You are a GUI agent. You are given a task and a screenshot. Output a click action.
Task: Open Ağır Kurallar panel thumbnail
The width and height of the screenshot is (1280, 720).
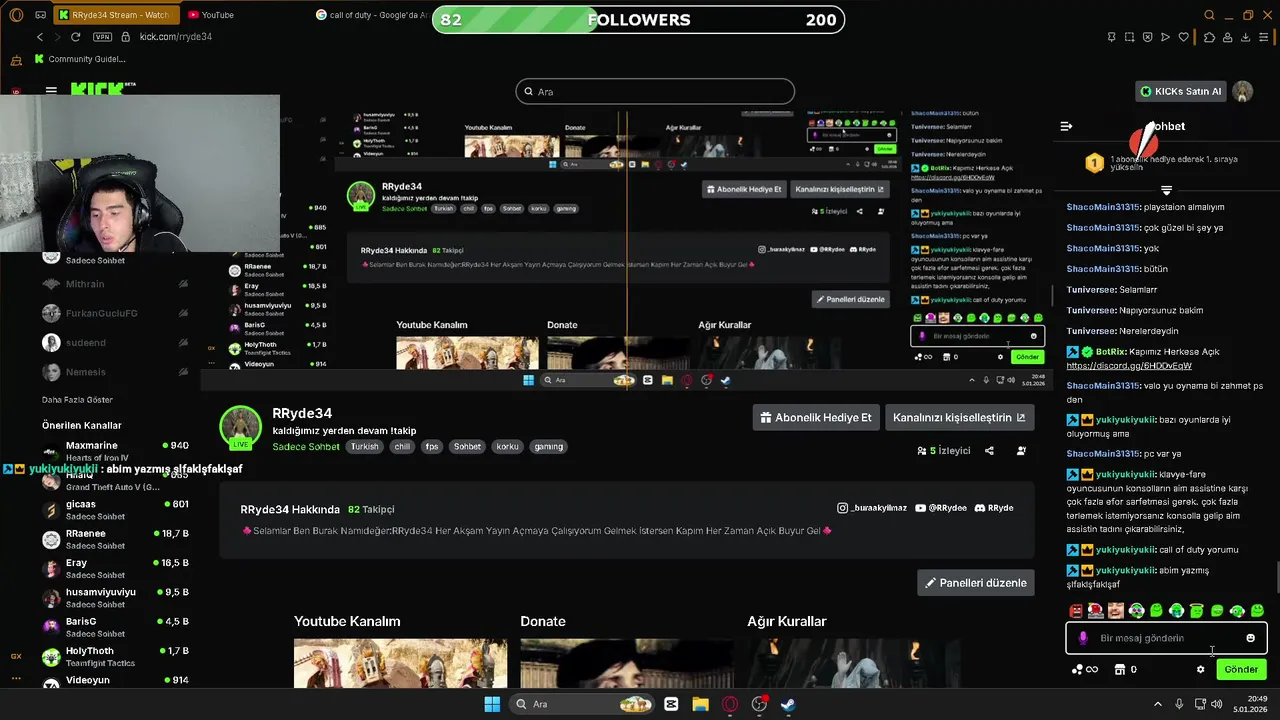click(x=853, y=663)
